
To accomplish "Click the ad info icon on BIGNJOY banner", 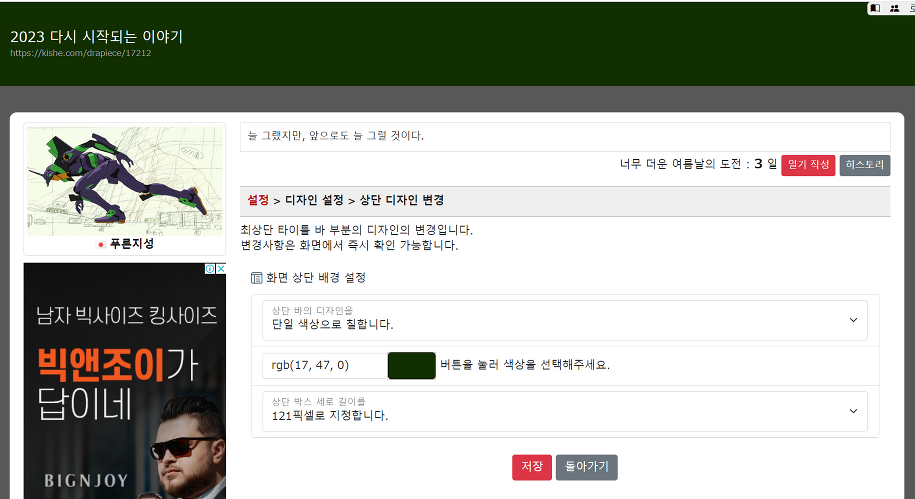I will tap(209, 269).
